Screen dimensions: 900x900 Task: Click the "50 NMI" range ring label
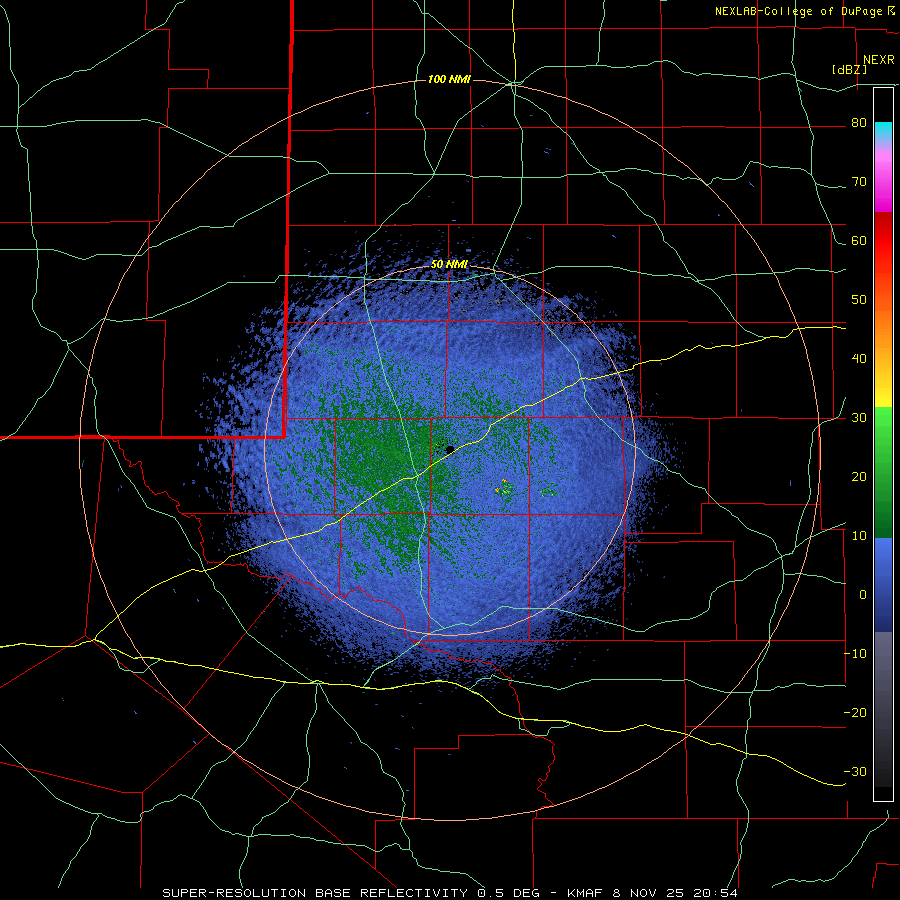(449, 265)
